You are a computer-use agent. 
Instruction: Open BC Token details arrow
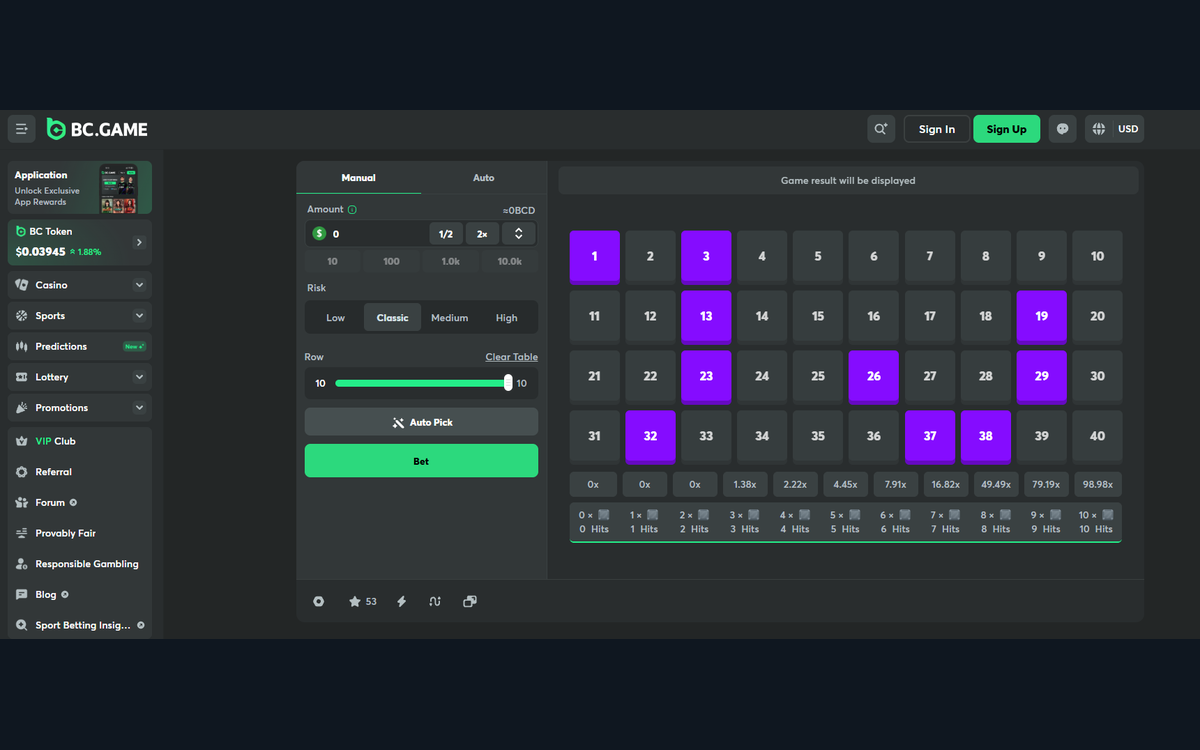point(139,242)
